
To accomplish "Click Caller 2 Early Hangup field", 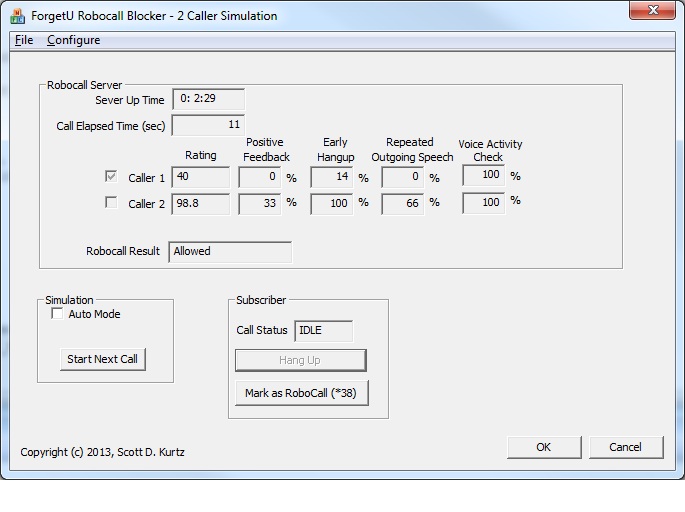I will pyautogui.click(x=332, y=204).
